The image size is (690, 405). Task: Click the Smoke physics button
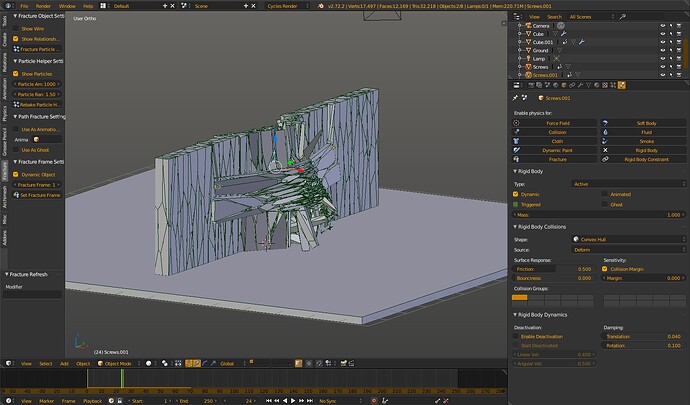click(644, 141)
